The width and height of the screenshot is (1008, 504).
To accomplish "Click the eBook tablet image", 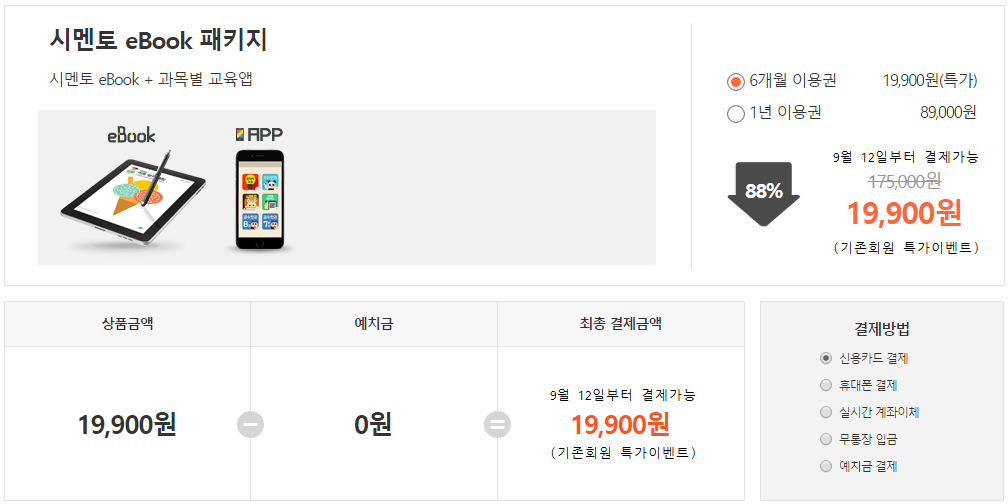I will 134,200.
